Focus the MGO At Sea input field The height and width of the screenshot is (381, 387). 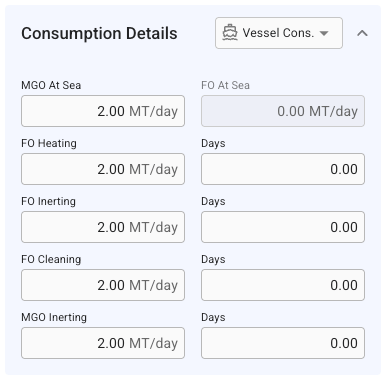tap(103, 111)
